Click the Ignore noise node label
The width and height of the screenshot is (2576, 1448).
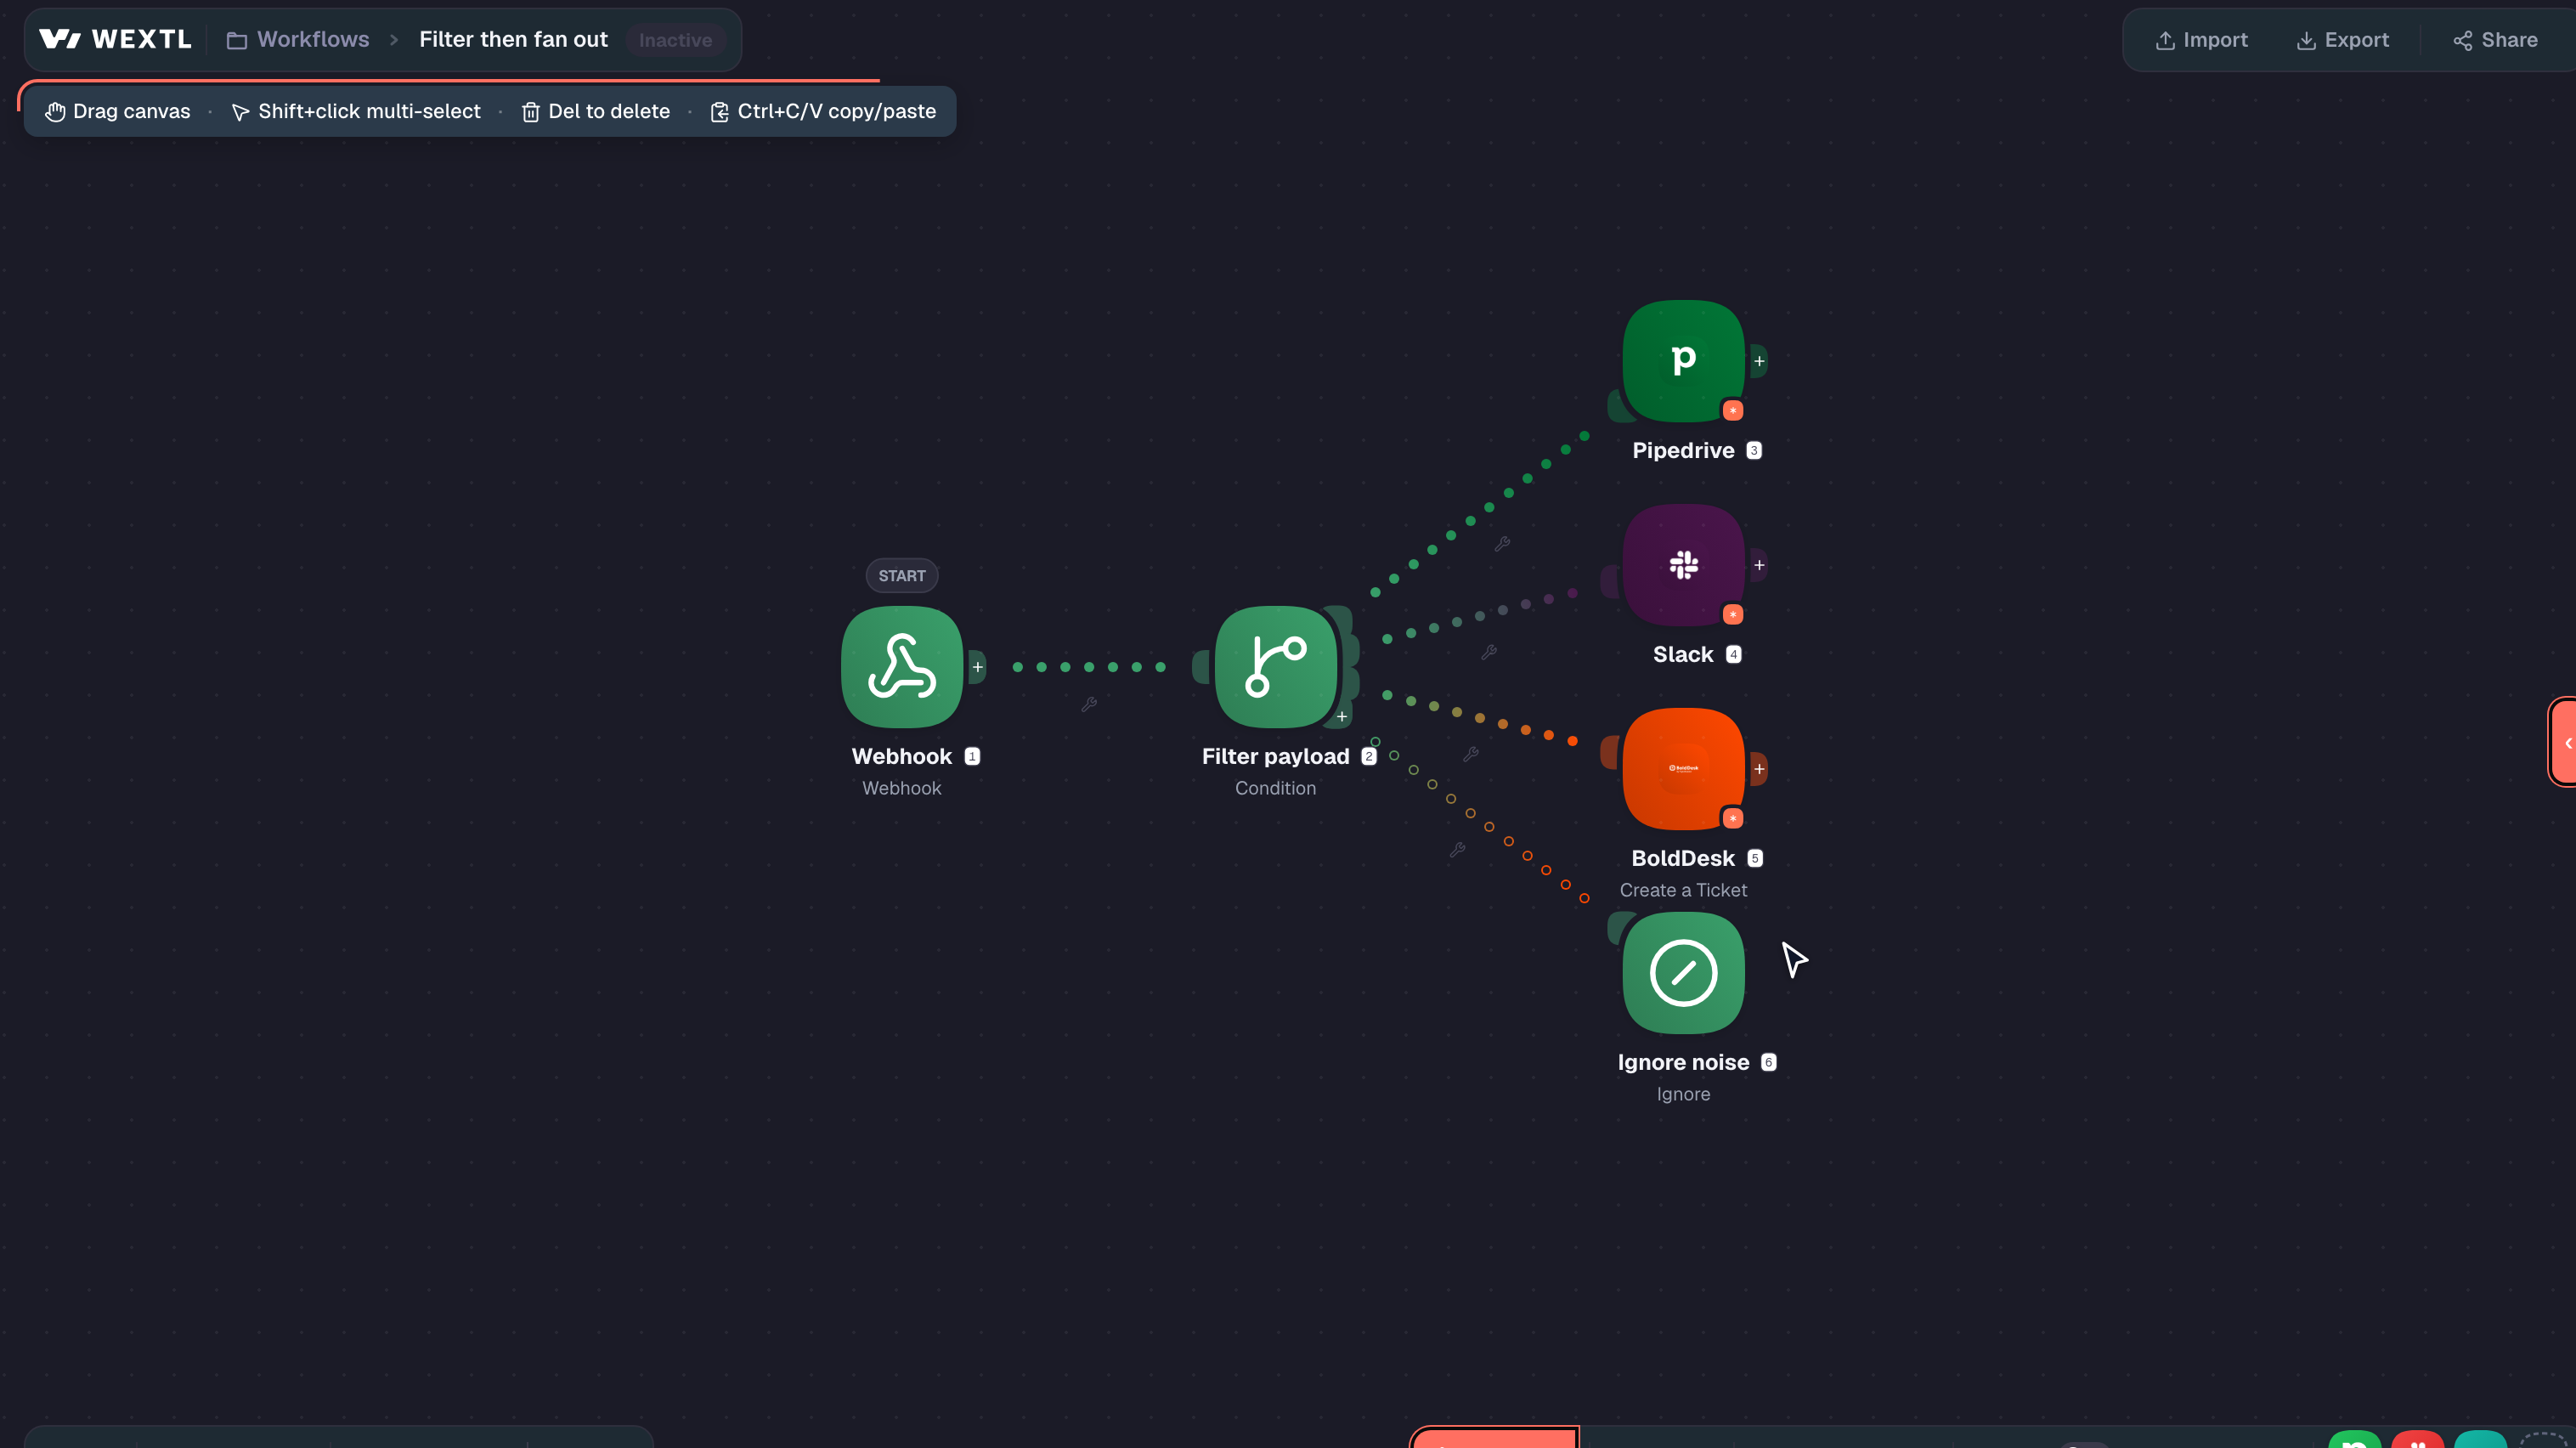pyautogui.click(x=1683, y=1062)
